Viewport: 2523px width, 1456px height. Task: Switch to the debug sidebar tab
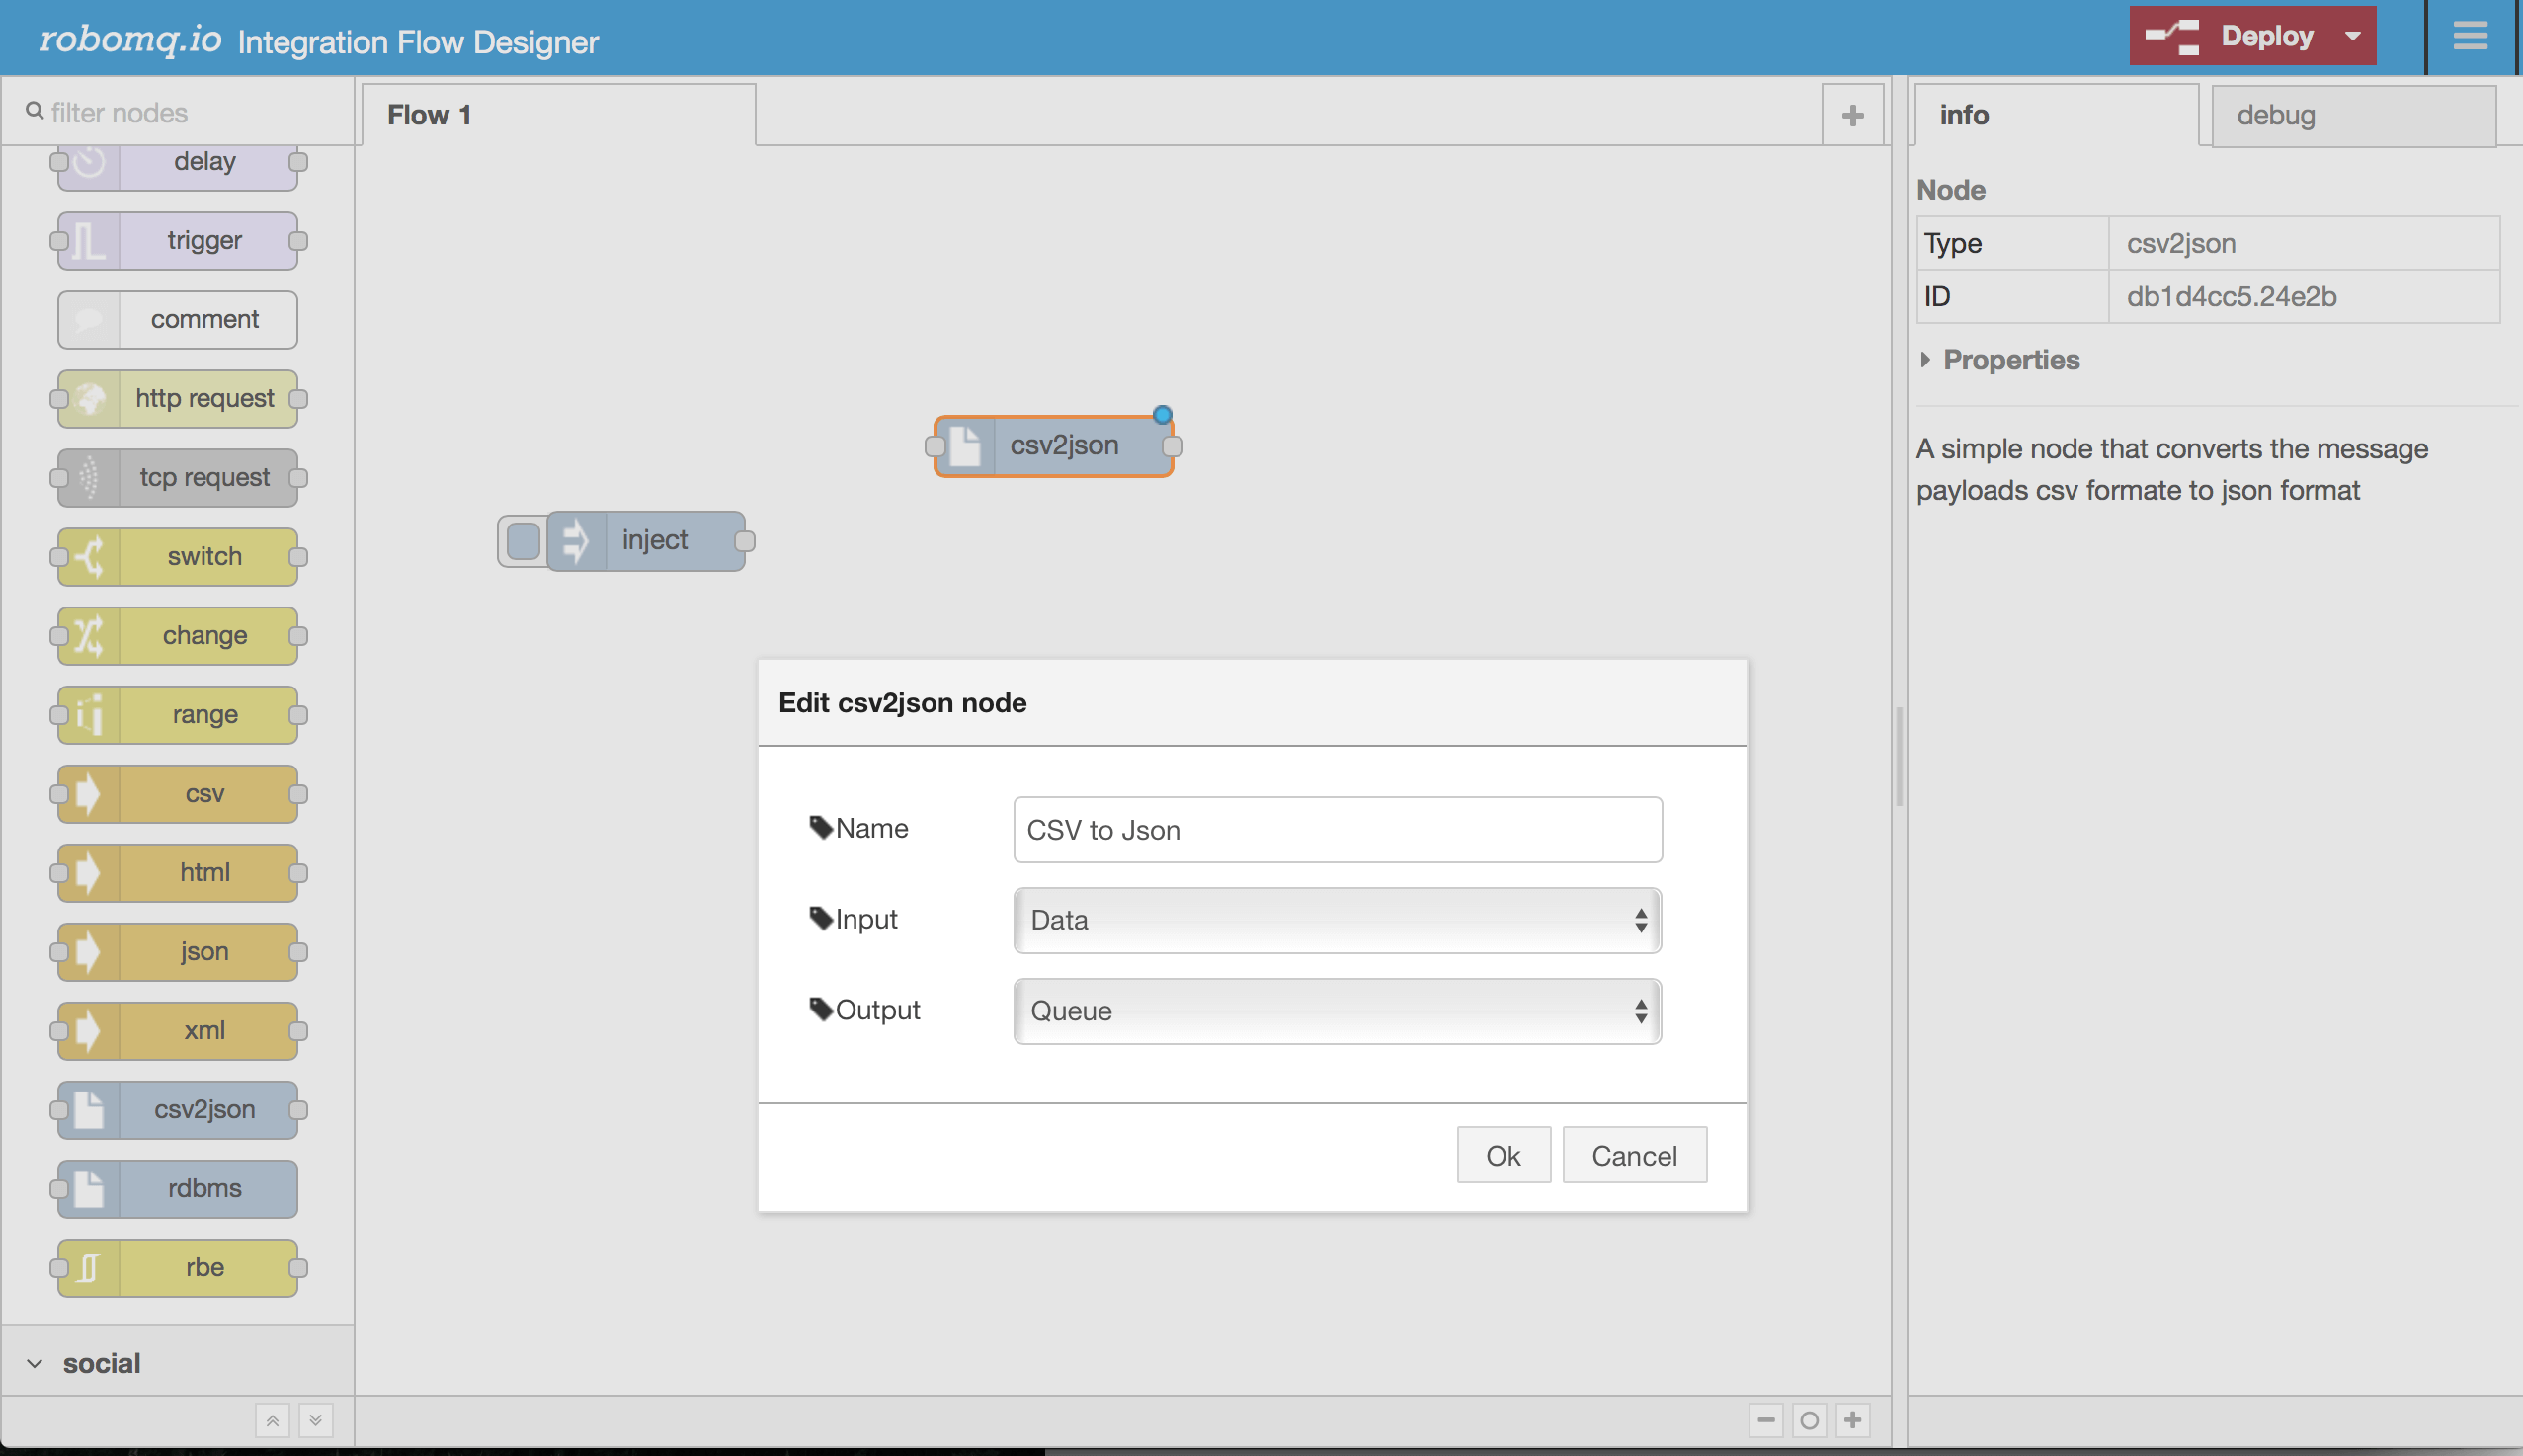point(2353,115)
